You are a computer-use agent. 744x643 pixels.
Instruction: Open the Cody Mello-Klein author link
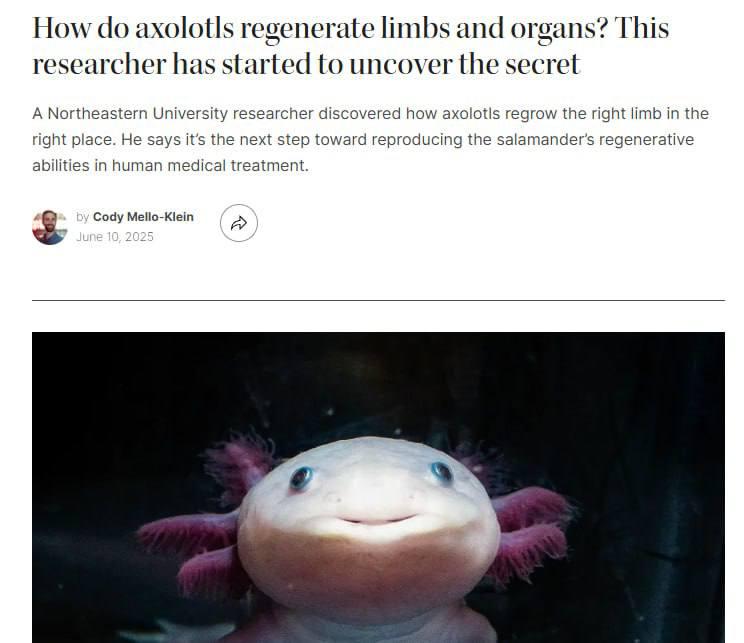tap(143, 217)
